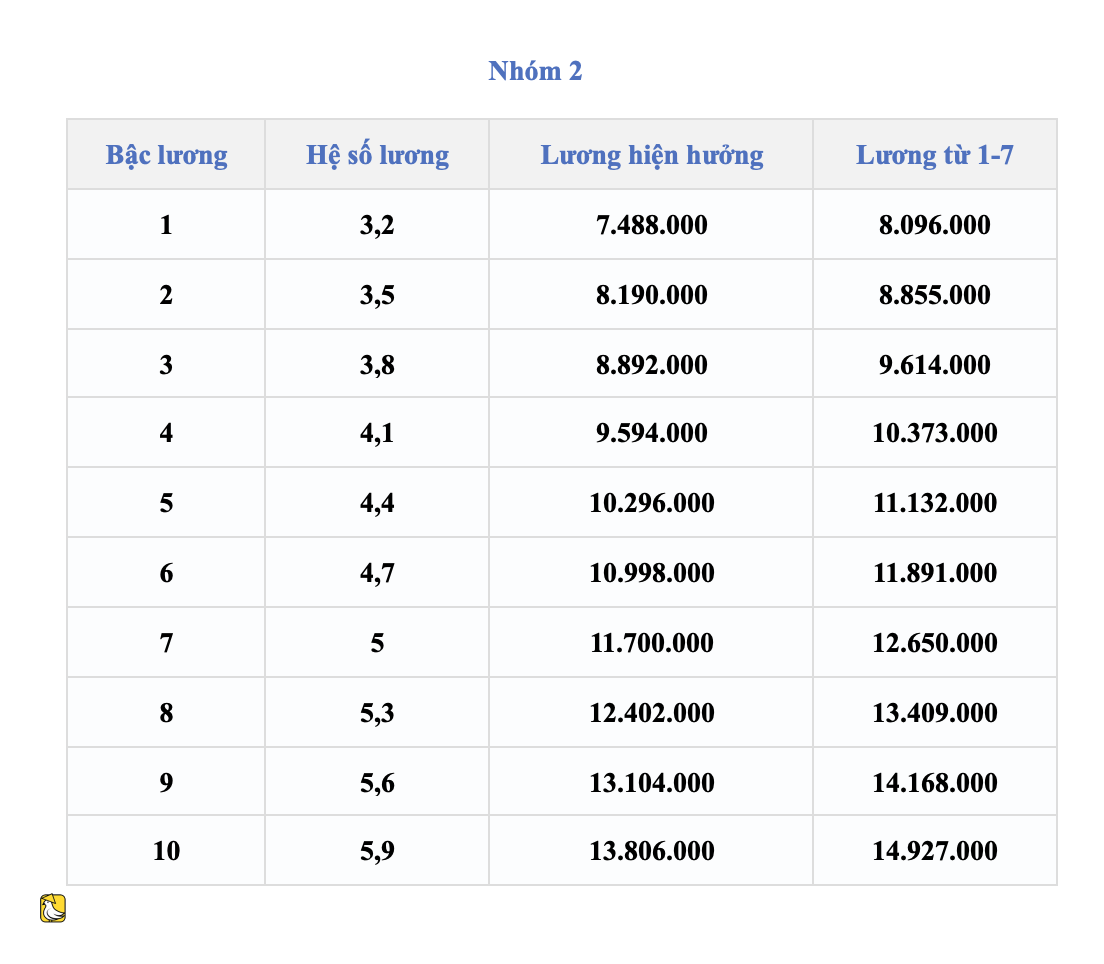1104x964 pixels.
Task: Select the 13.104.000 salary cell
Action: pyautogui.click(x=651, y=782)
